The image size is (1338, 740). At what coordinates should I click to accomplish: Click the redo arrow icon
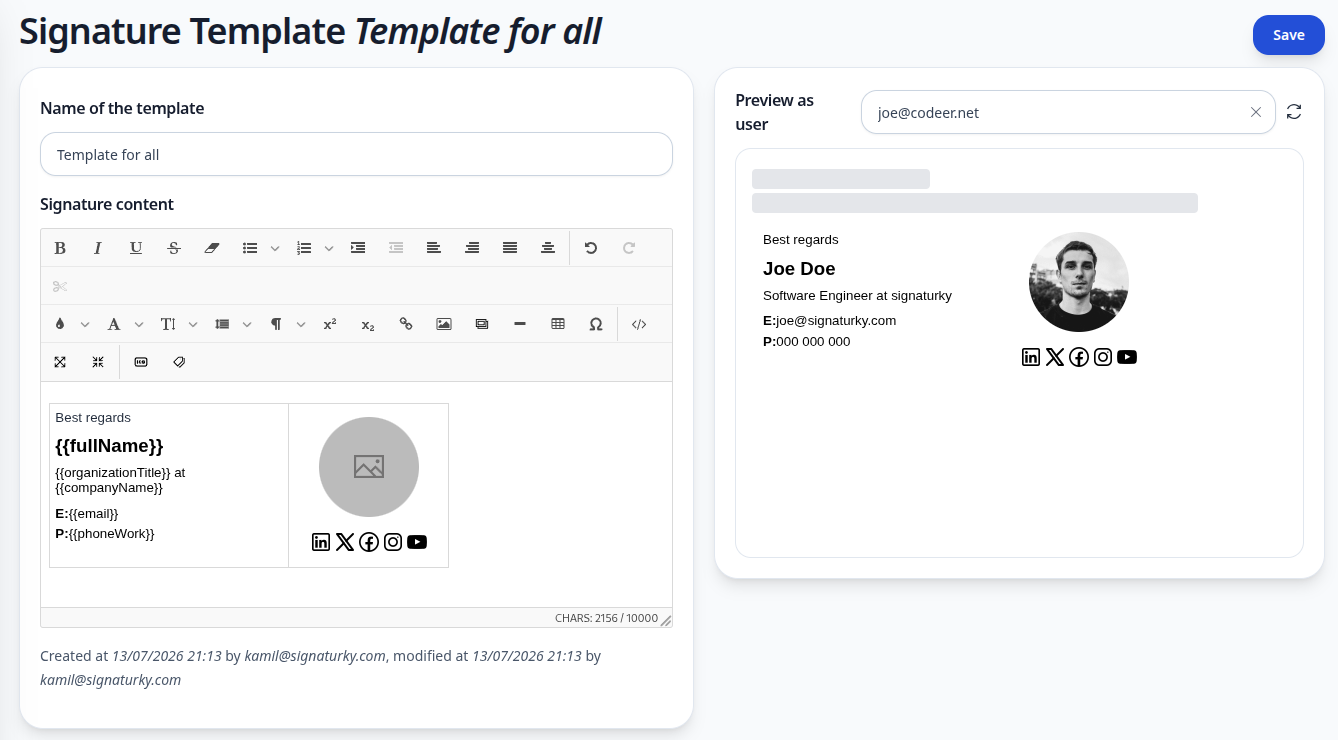click(629, 248)
